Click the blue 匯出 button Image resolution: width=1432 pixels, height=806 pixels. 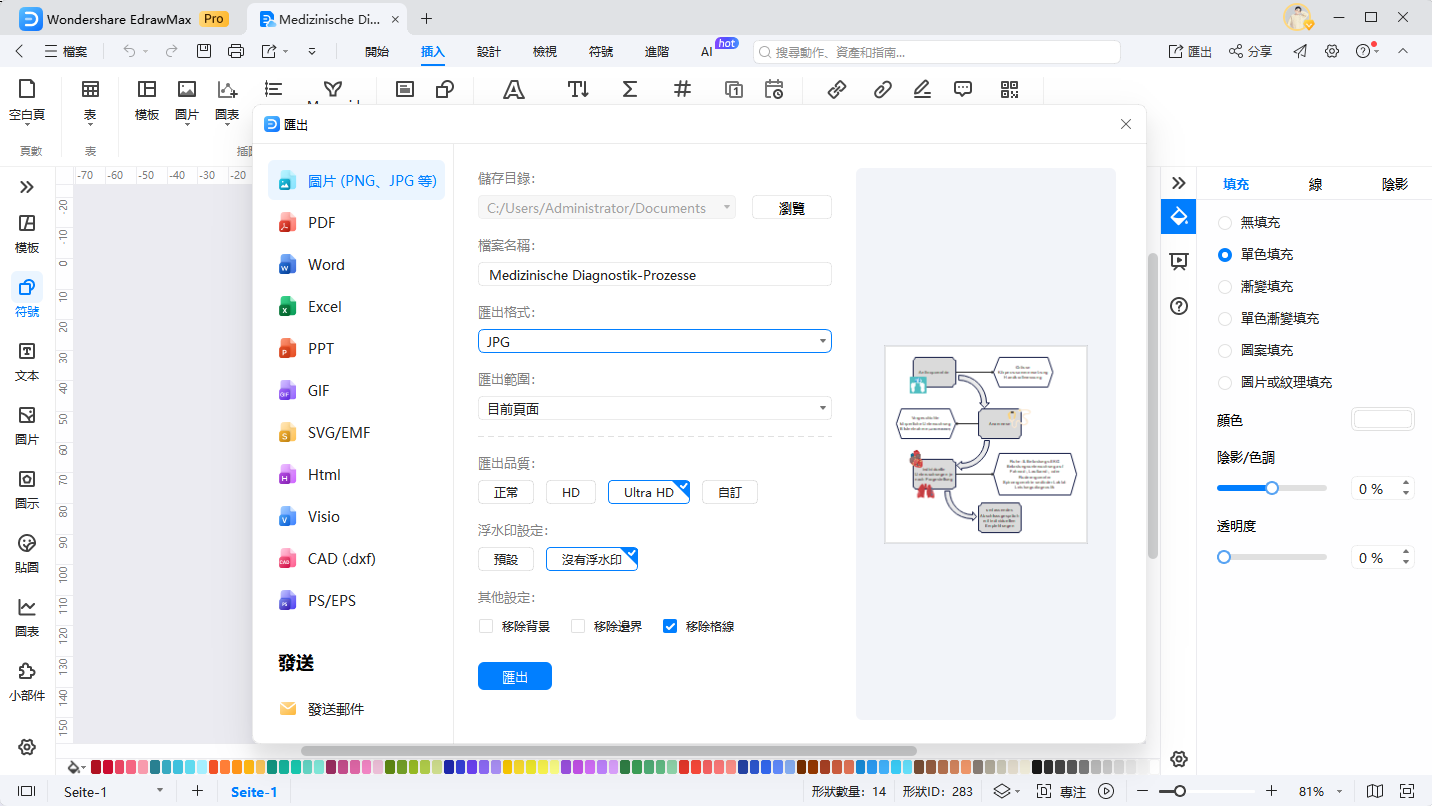514,677
